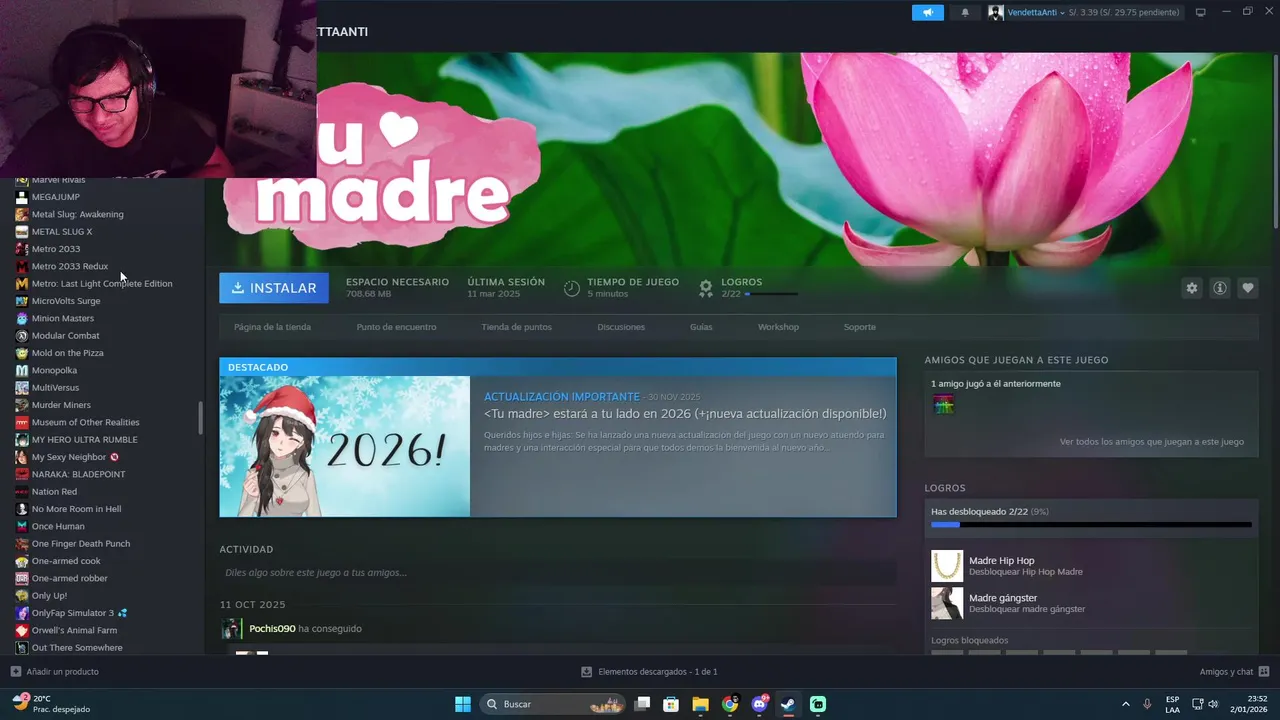Open game settings gear icon

pos(1192,288)
